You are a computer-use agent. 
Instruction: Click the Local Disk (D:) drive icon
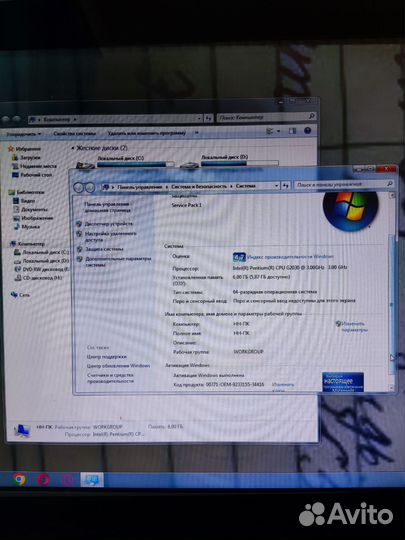pos(189,165)
